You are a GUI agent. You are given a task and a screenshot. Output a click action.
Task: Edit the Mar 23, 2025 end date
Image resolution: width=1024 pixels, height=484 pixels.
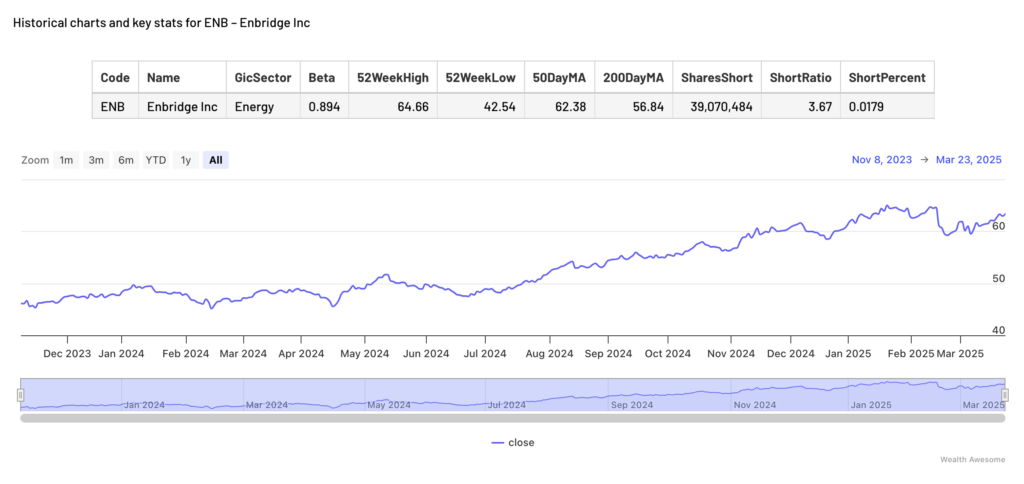tap(969, 160)
